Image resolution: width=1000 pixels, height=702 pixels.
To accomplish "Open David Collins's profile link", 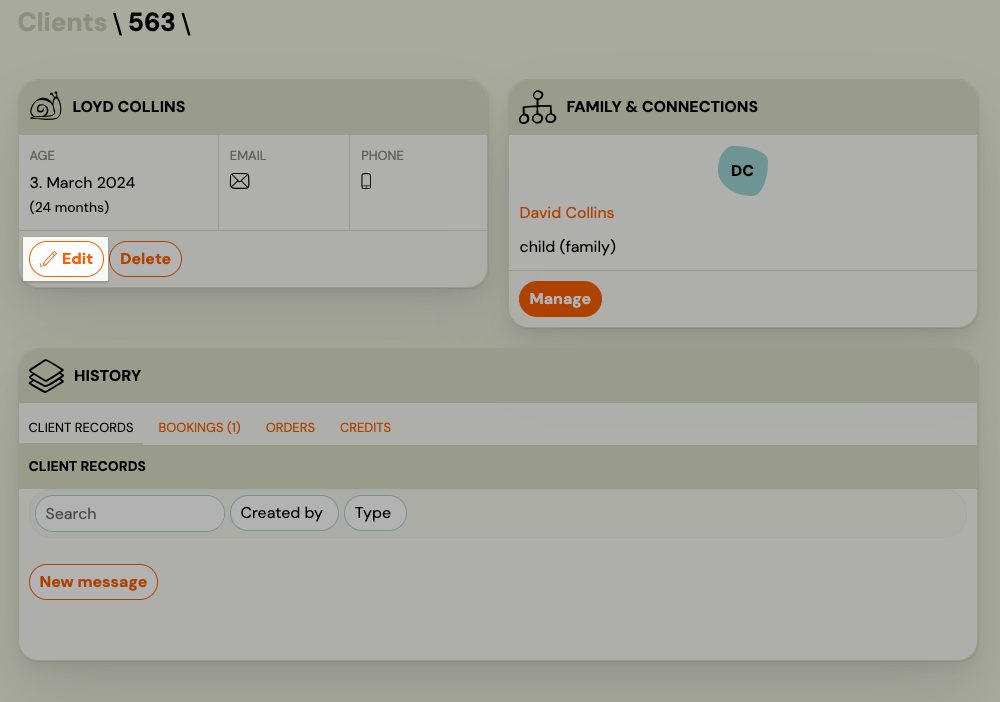I will (566, 212).
